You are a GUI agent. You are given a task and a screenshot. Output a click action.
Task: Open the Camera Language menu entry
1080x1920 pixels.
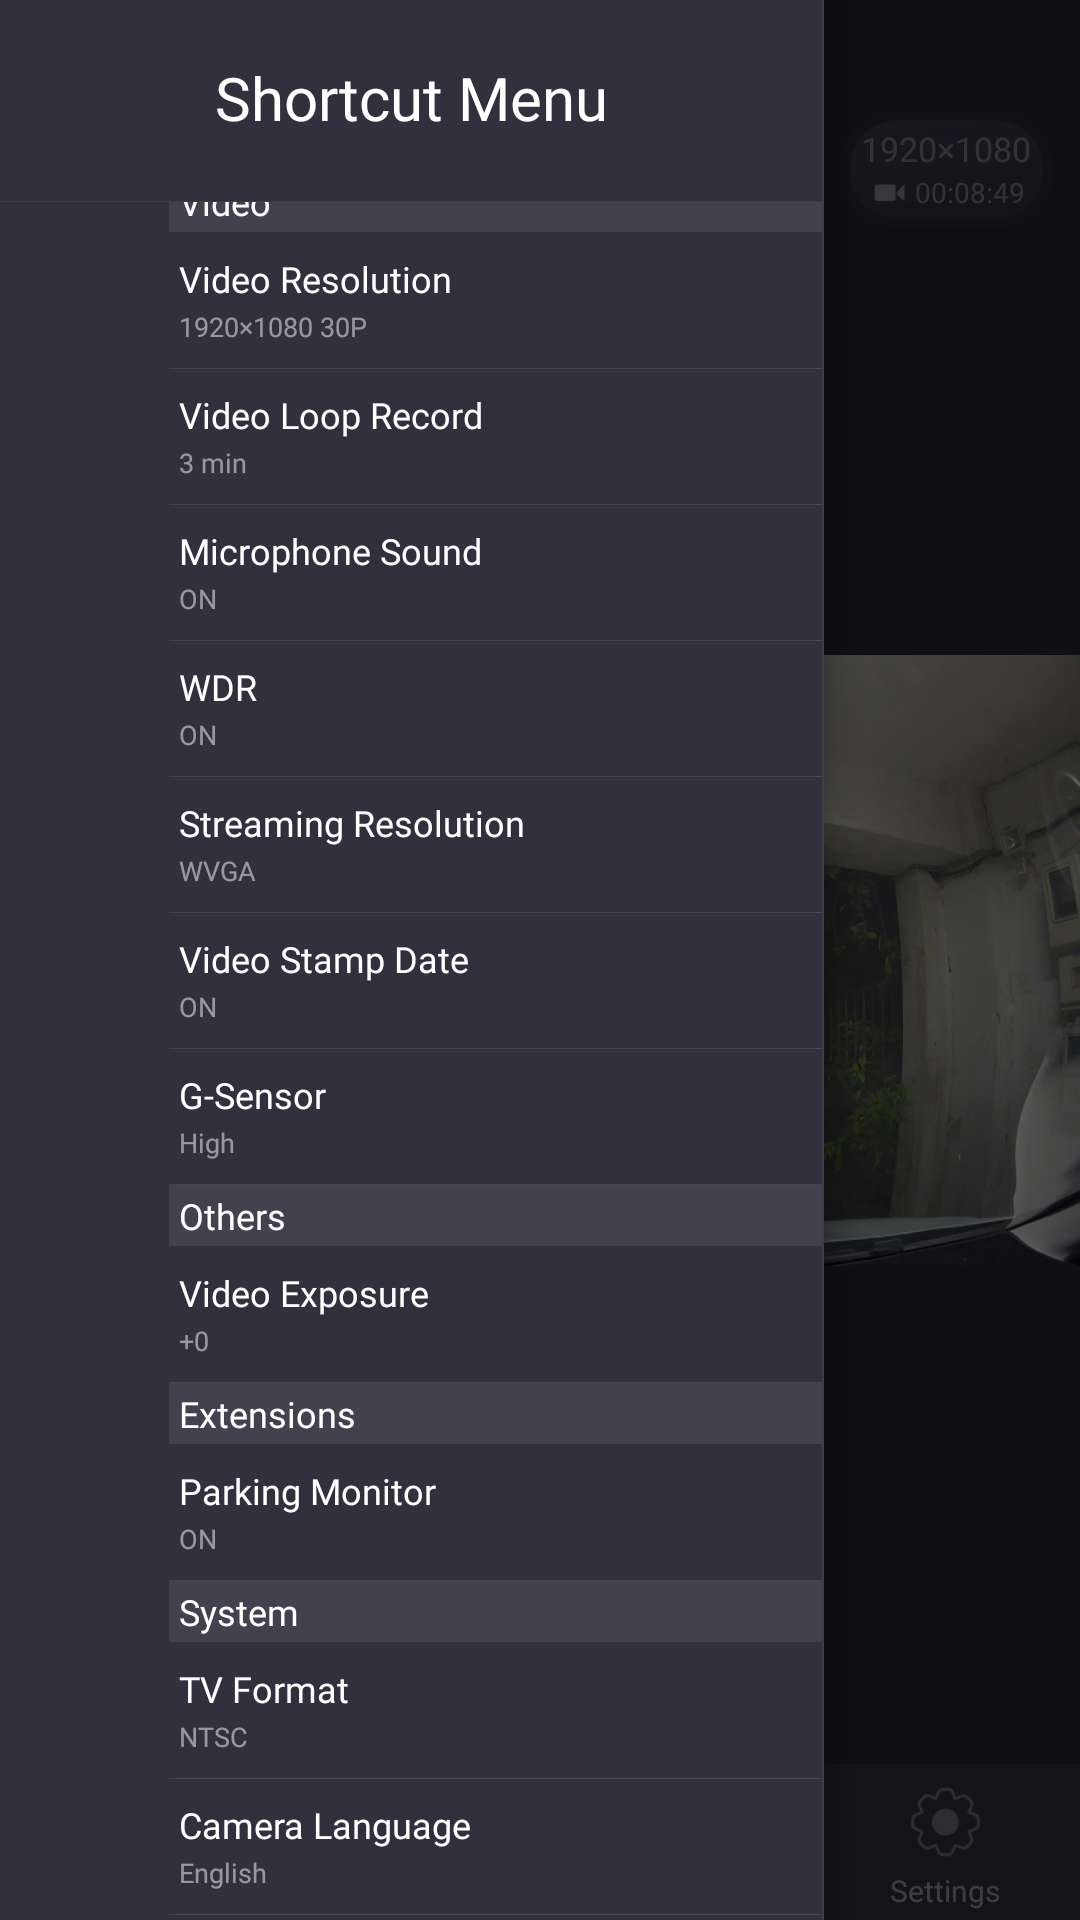(x=495, y=1847)
